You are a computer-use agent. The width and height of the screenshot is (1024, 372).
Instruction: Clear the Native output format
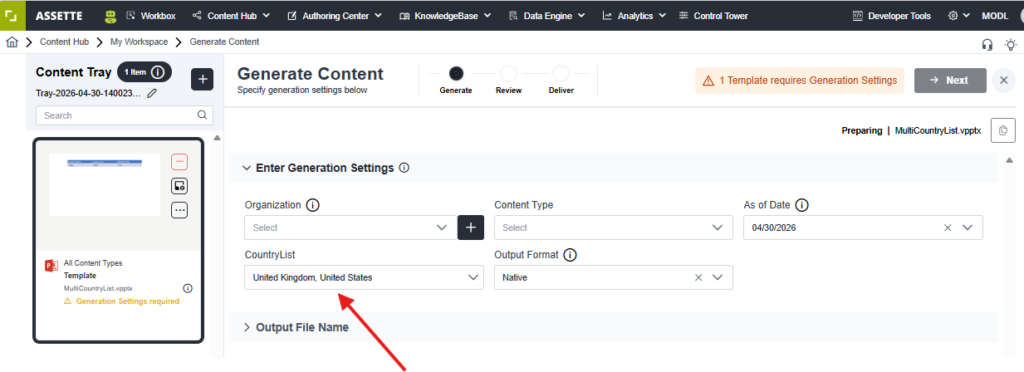tap(698, 277)
